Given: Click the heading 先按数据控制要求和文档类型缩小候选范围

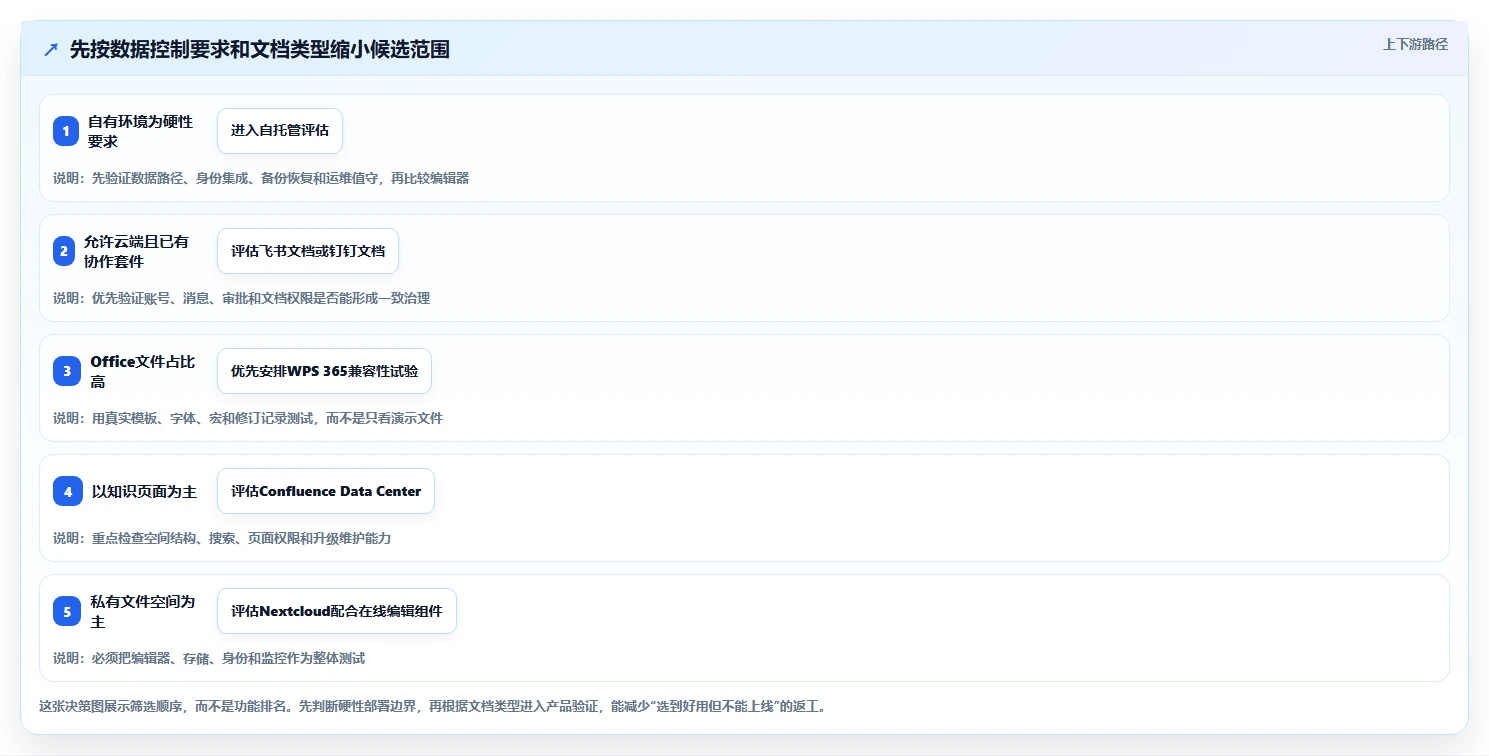Looking at the screenshot, I should (260, 49).
